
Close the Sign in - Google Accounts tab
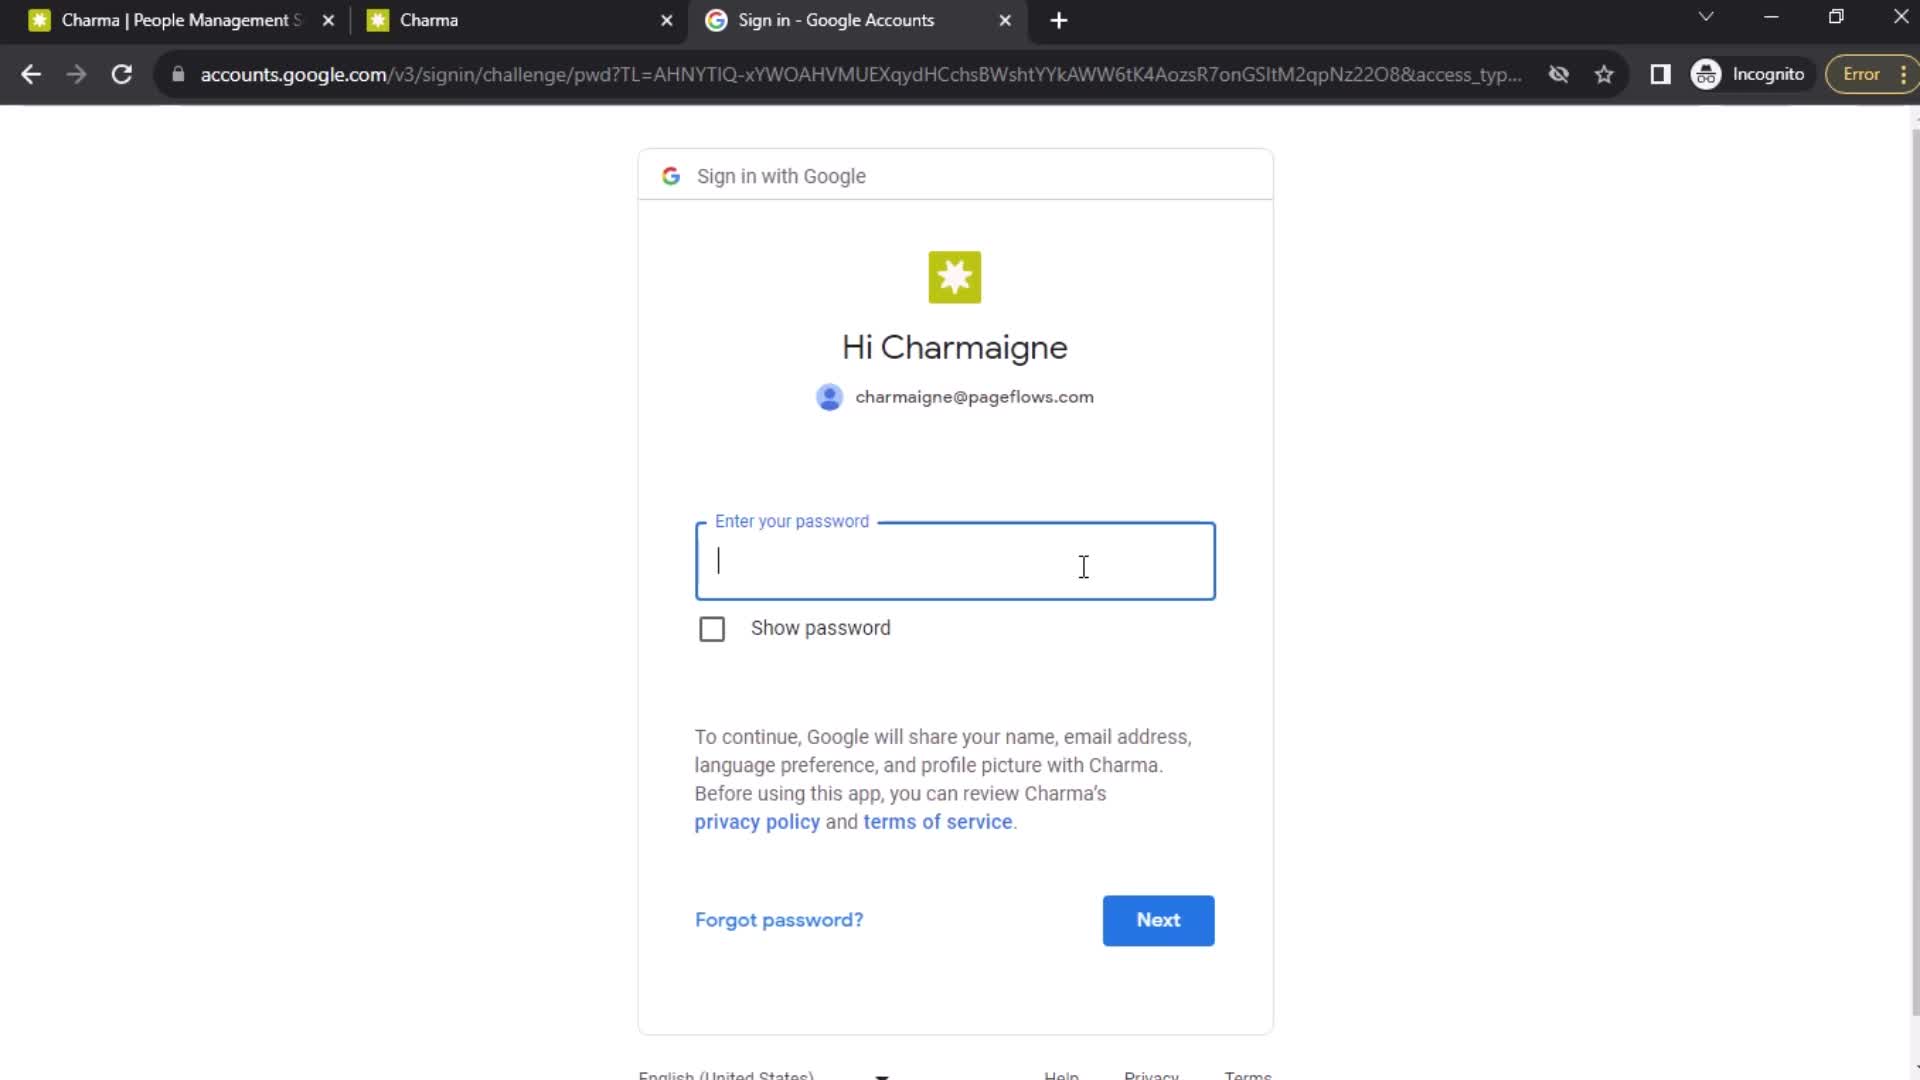tap(1005, 20)
